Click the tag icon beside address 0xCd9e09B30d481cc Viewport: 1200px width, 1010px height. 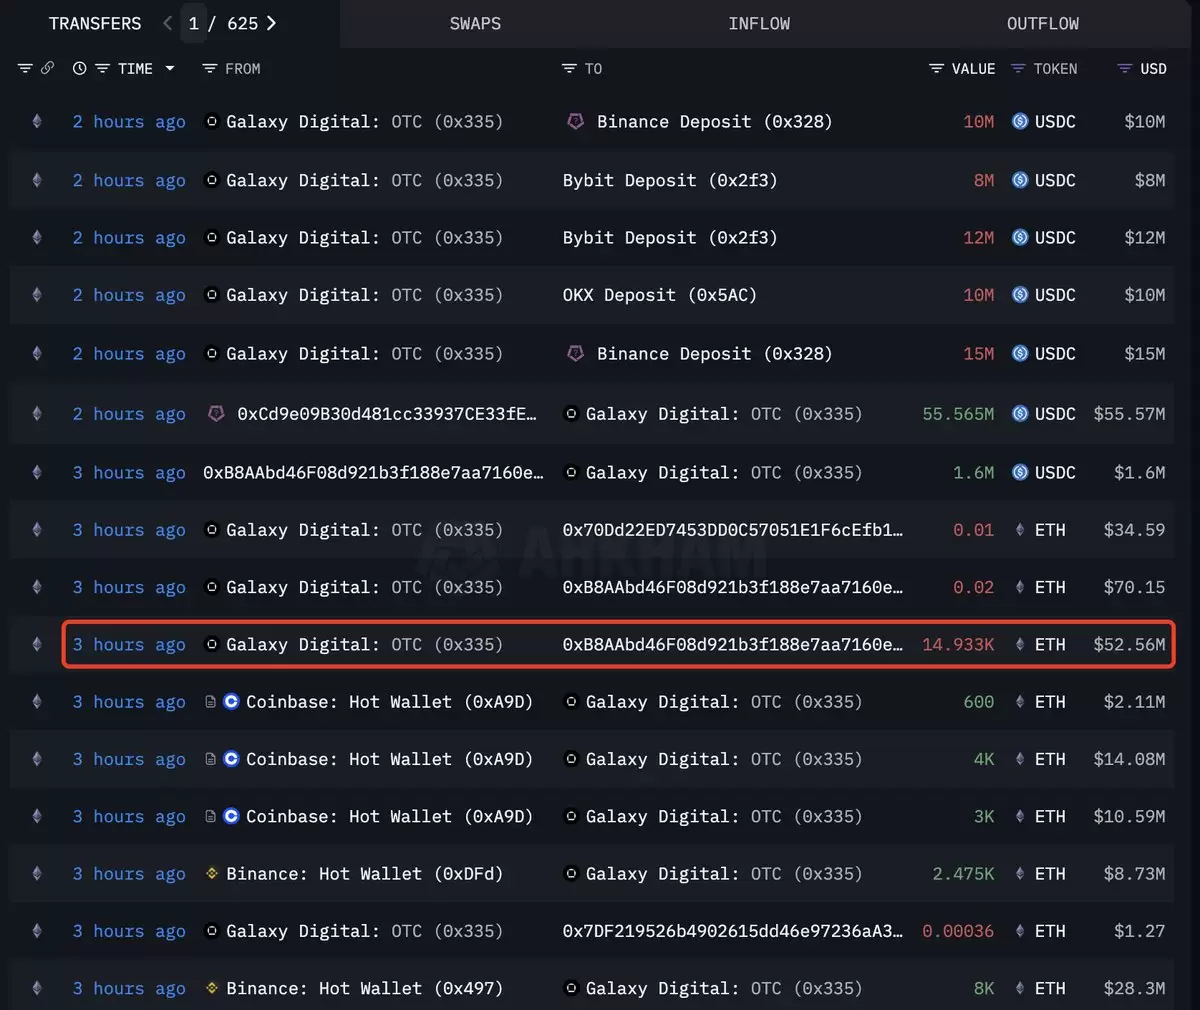pos(215,414)
